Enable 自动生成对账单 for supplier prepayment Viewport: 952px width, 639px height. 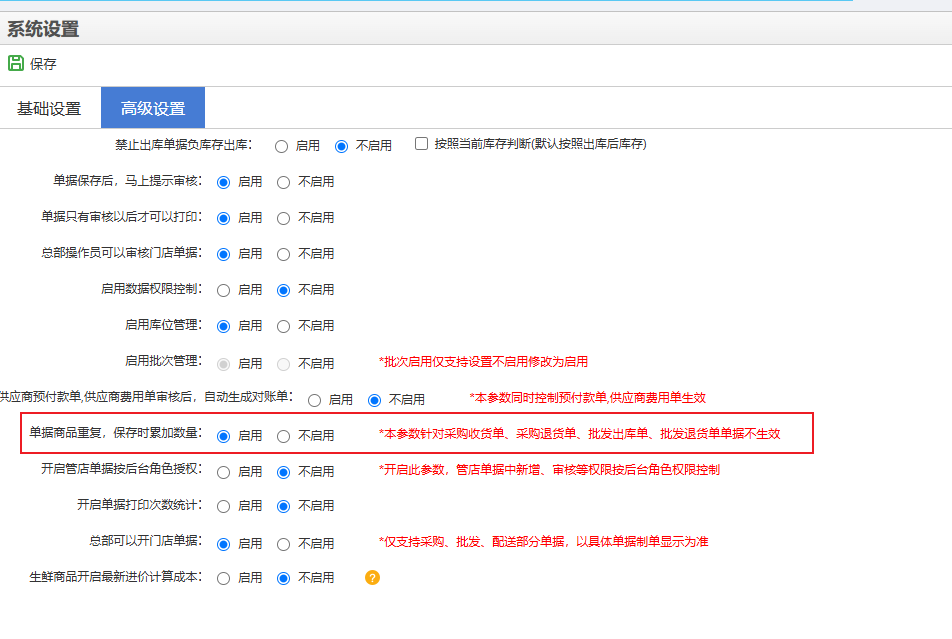[x=315, y=400]
